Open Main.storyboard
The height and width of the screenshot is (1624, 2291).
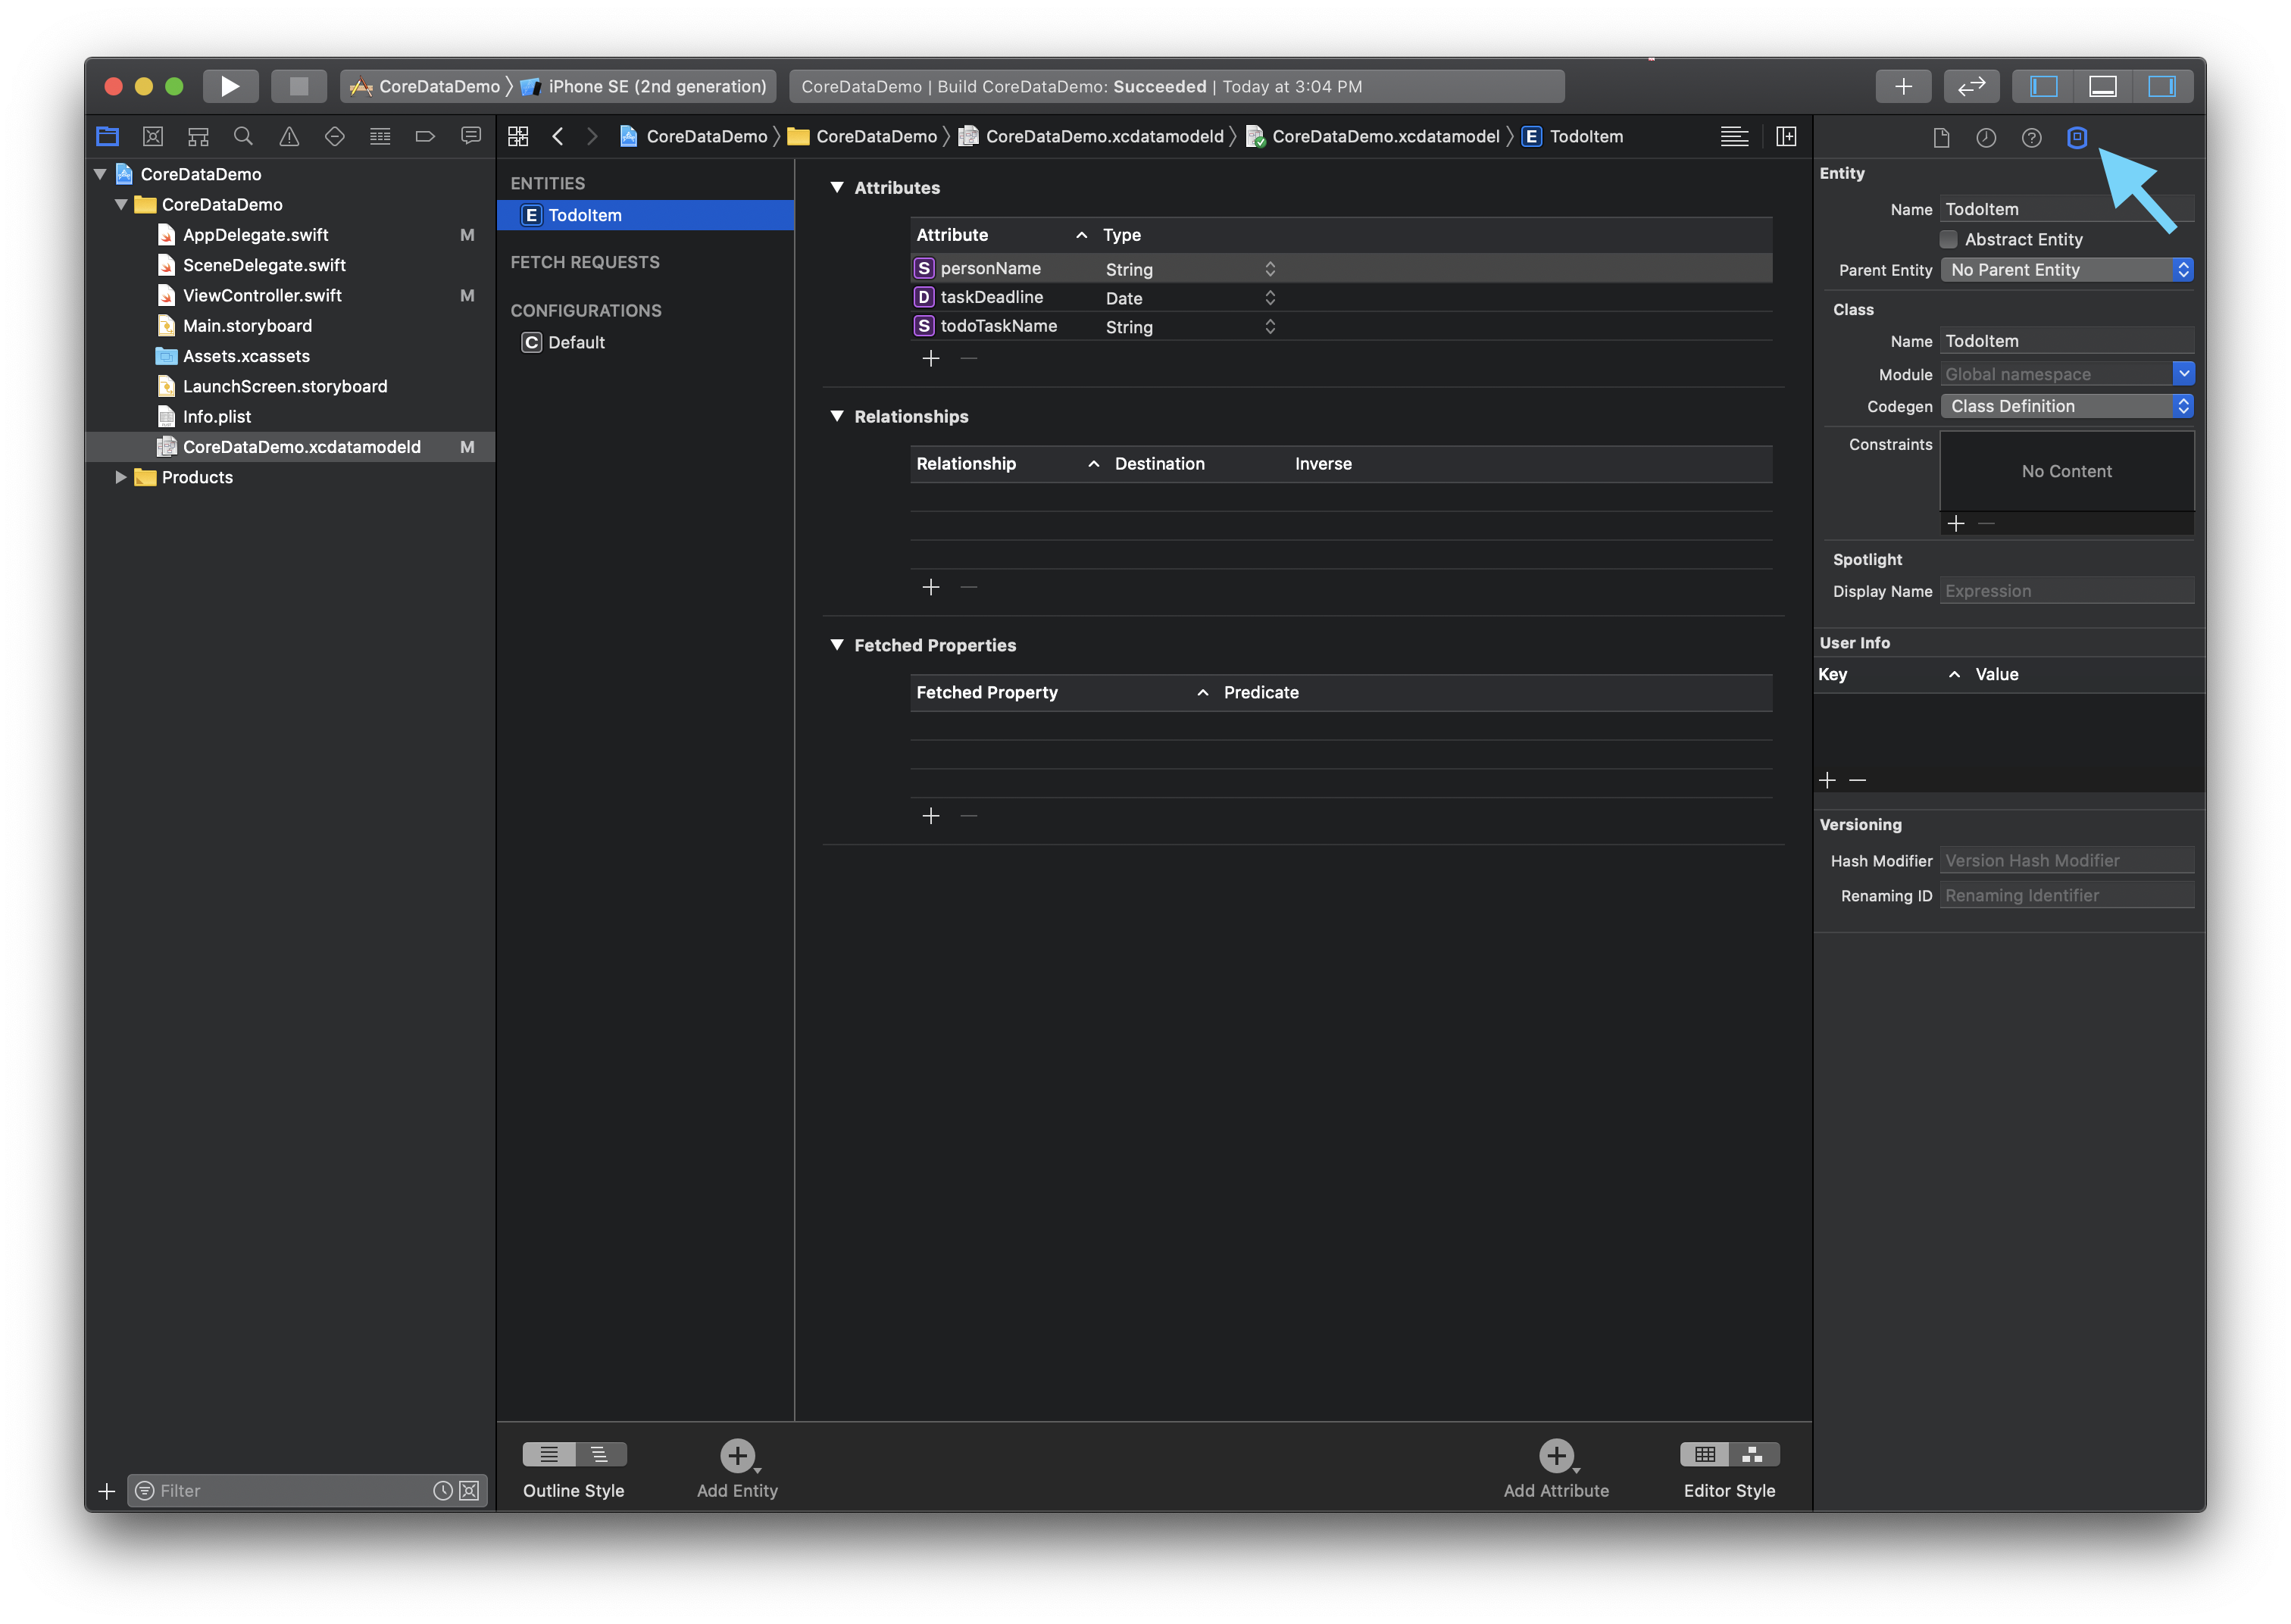coord(247,326)
